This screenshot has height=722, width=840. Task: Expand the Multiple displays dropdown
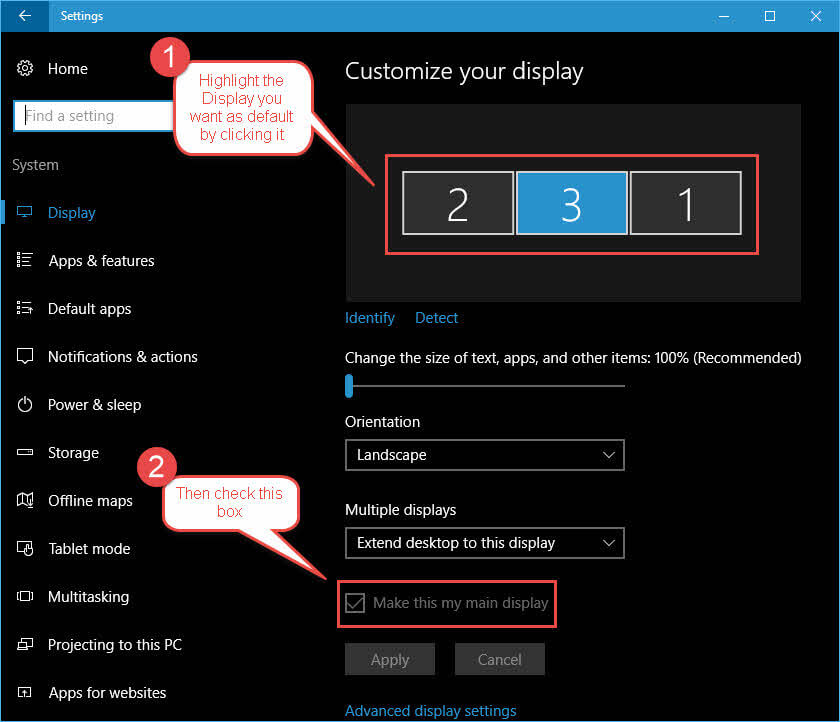click(x=484, y=543)
